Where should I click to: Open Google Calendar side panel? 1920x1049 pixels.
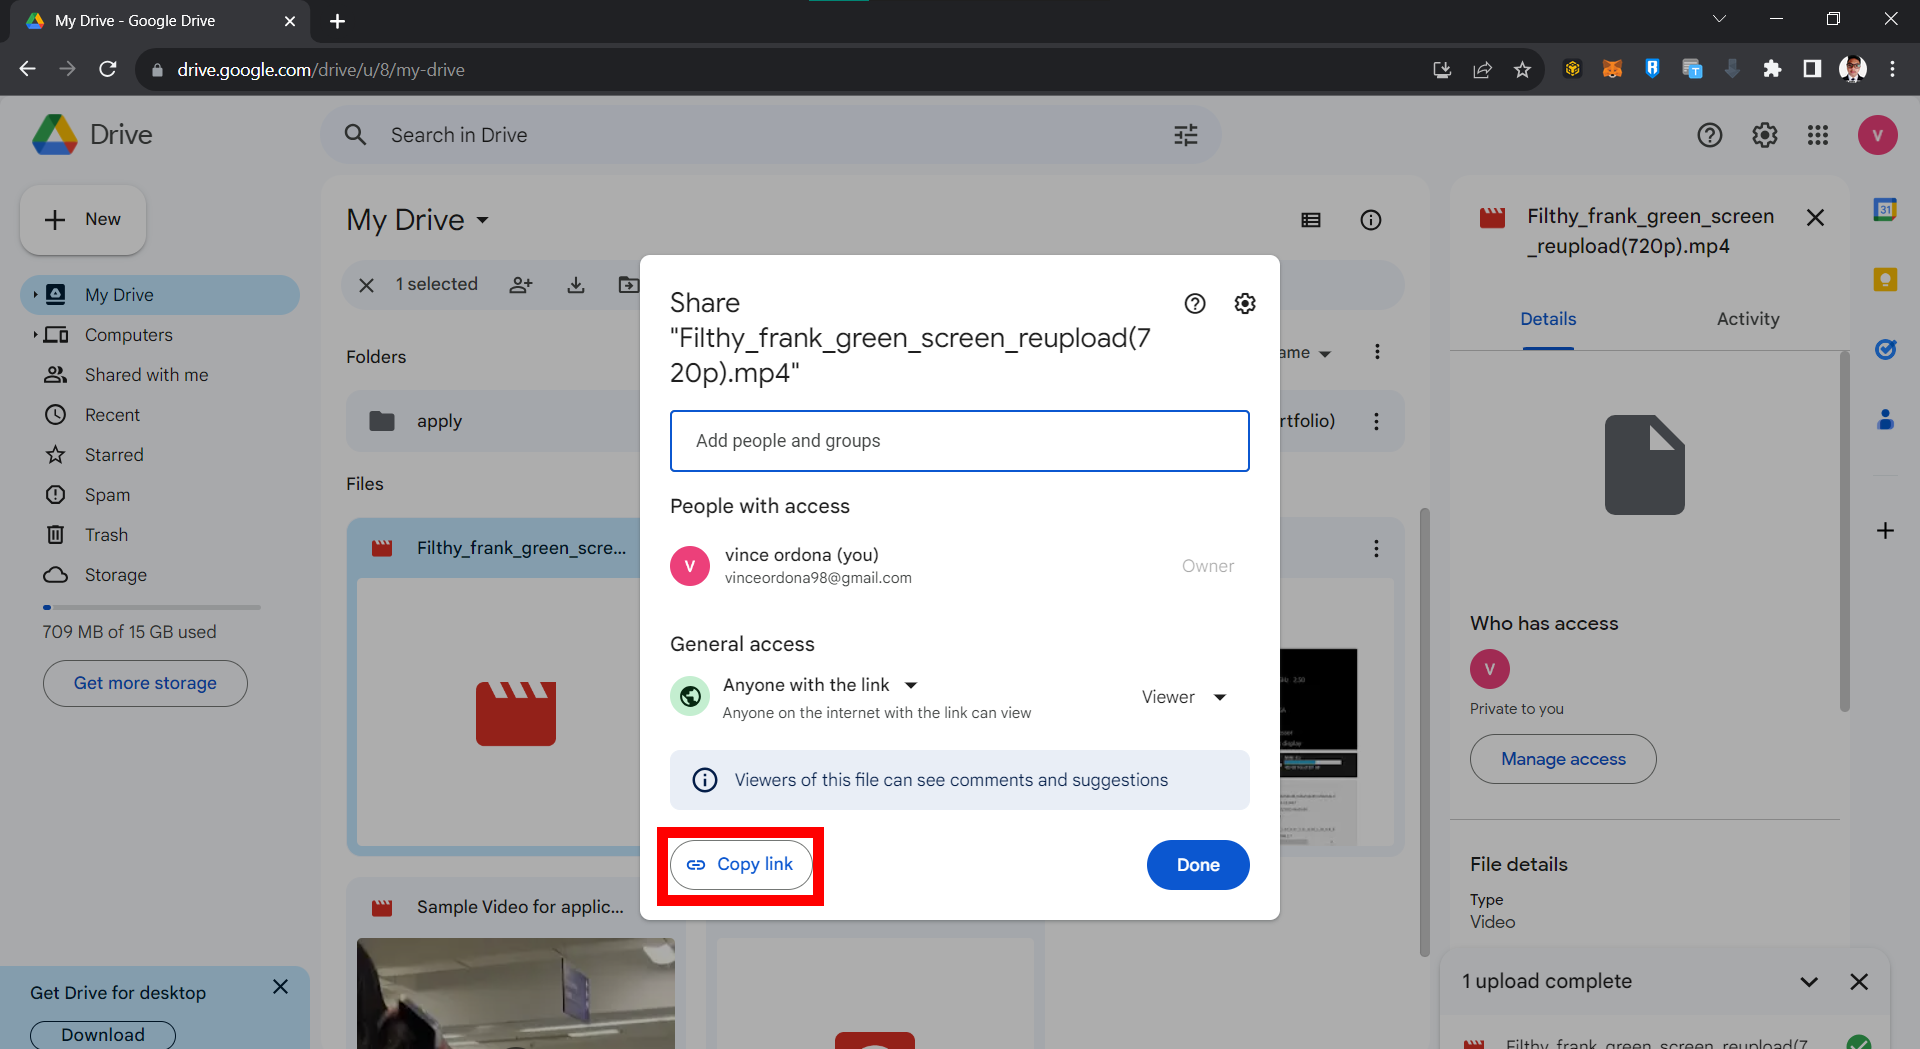click(x=1885, y=210)
